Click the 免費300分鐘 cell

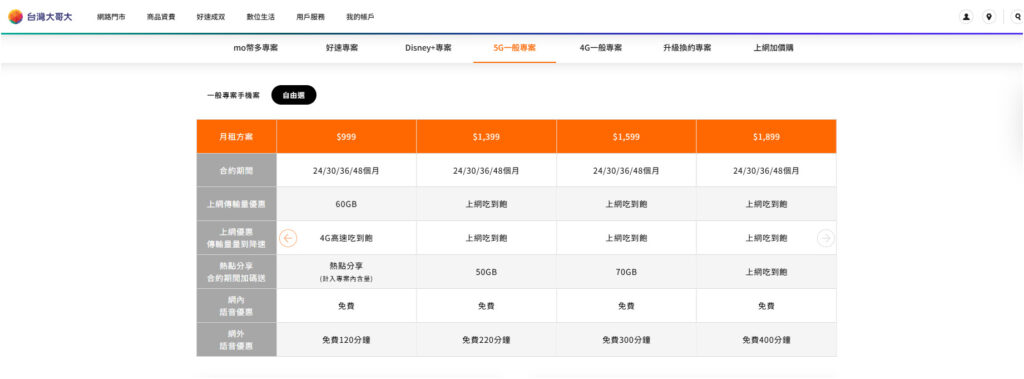626,340
